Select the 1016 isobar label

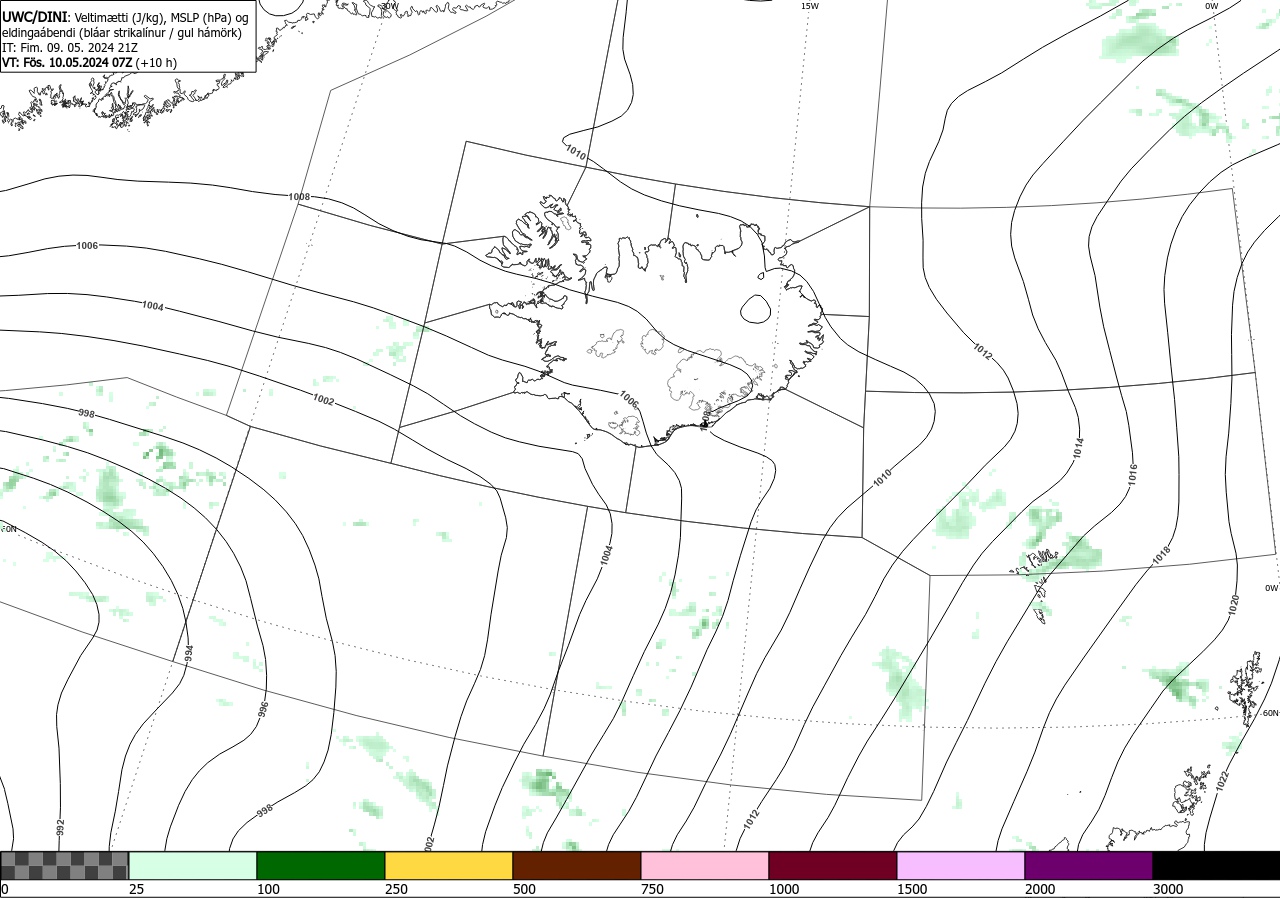click(1133, 474)
